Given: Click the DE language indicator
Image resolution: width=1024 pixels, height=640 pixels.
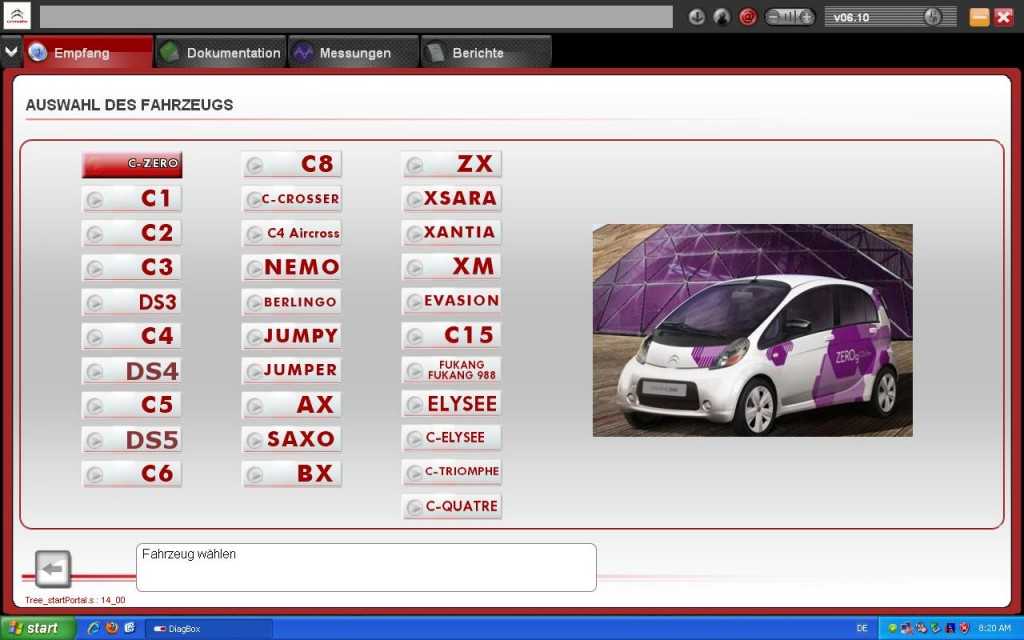Looking at the screenshot, I should pos(862,628).
